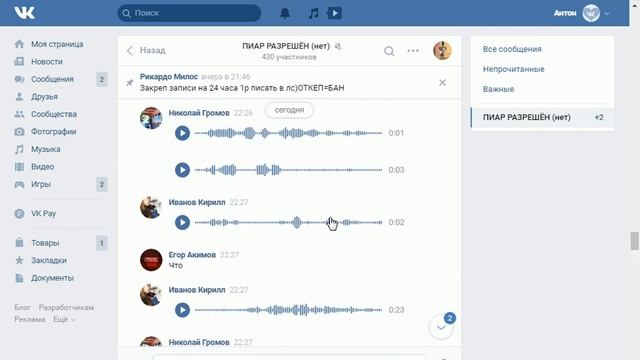The height and width of the screenshot is (360, 640).
Task: Seek within the 0:23 voice waveform
Action: [289, 310]
